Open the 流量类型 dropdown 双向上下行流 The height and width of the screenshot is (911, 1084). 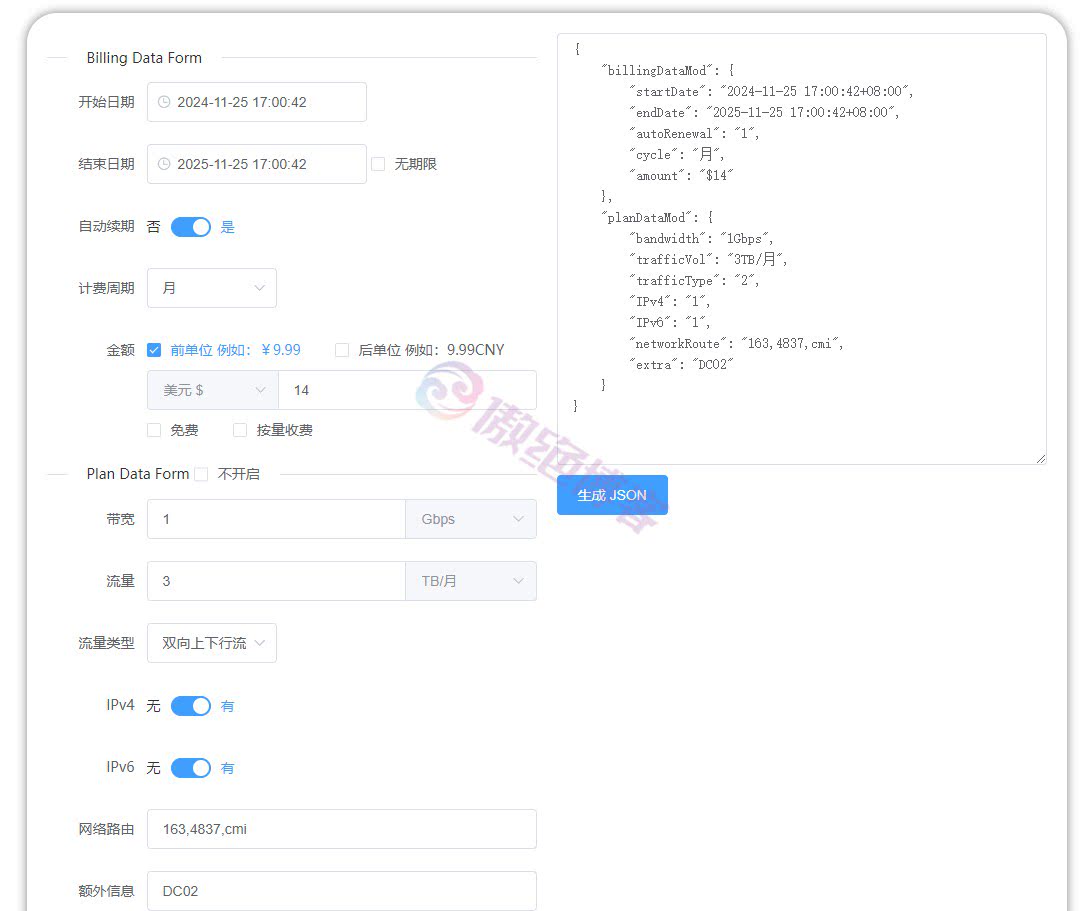click(x=212, y=644)
